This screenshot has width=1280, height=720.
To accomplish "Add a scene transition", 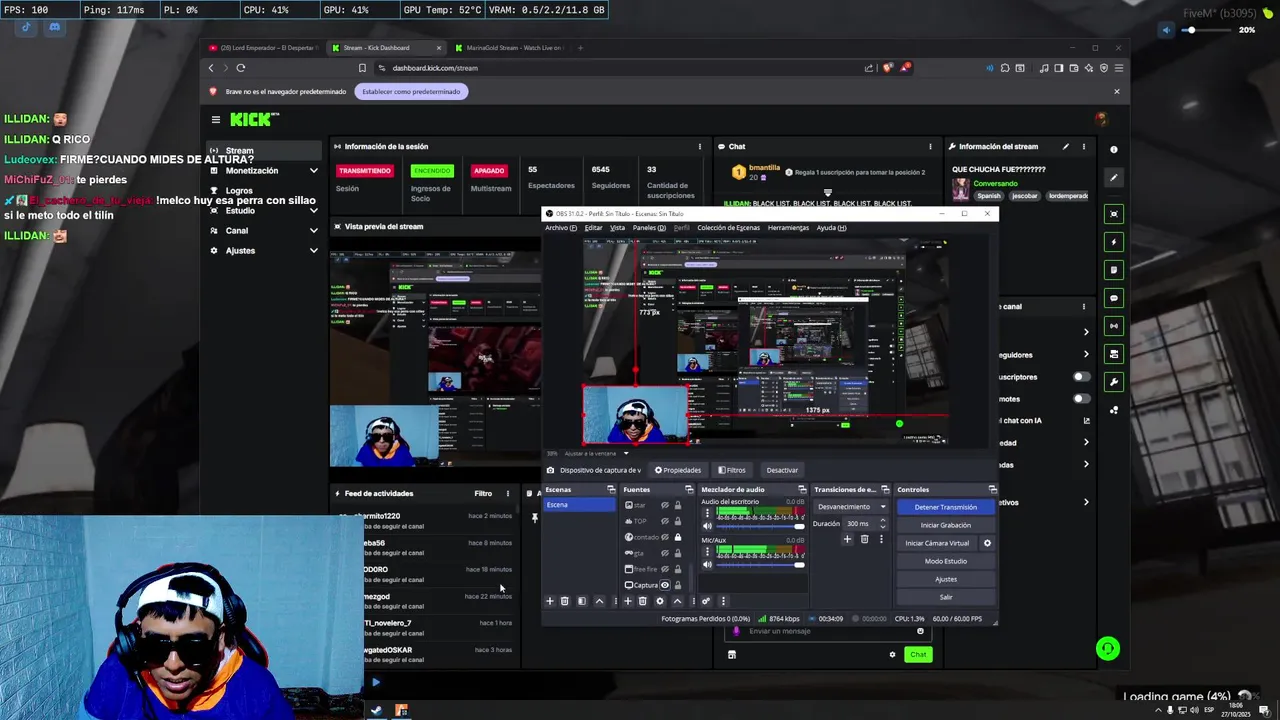I will click(847, 539).
